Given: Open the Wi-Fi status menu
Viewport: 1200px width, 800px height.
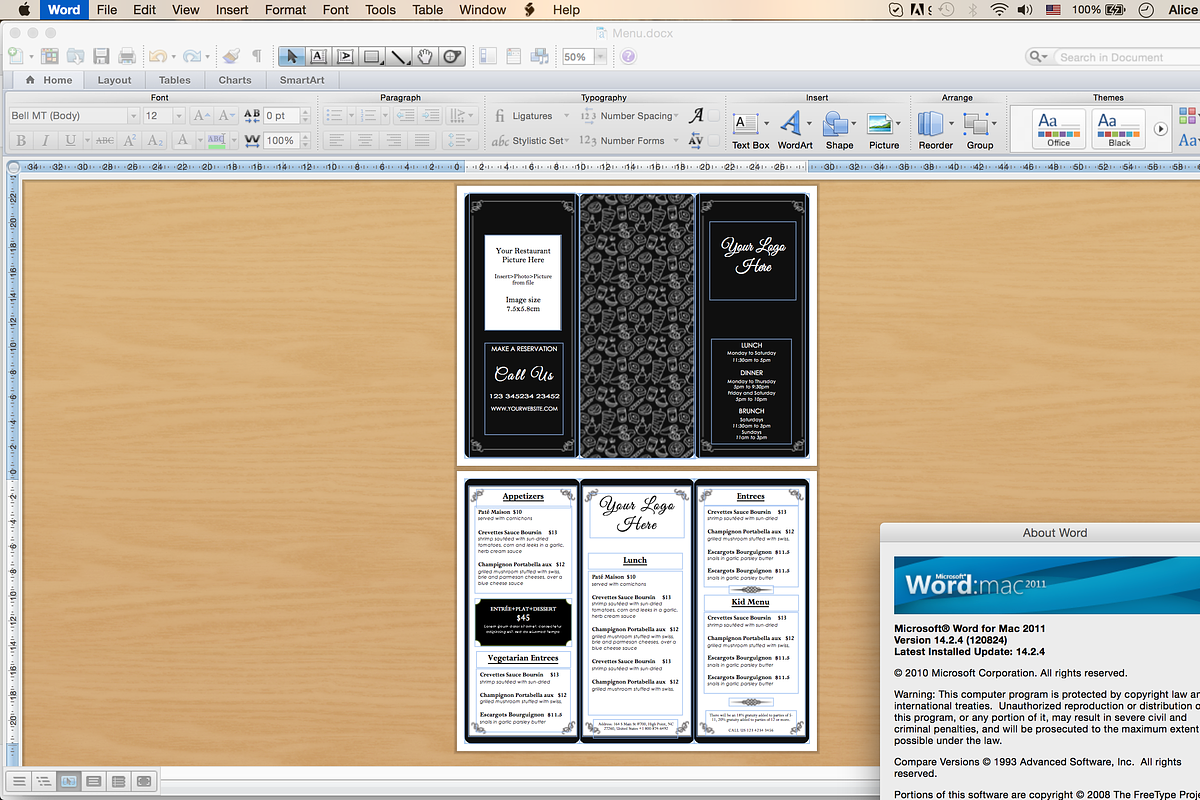Looking at the screenshot, I should [x=999, y=10].
